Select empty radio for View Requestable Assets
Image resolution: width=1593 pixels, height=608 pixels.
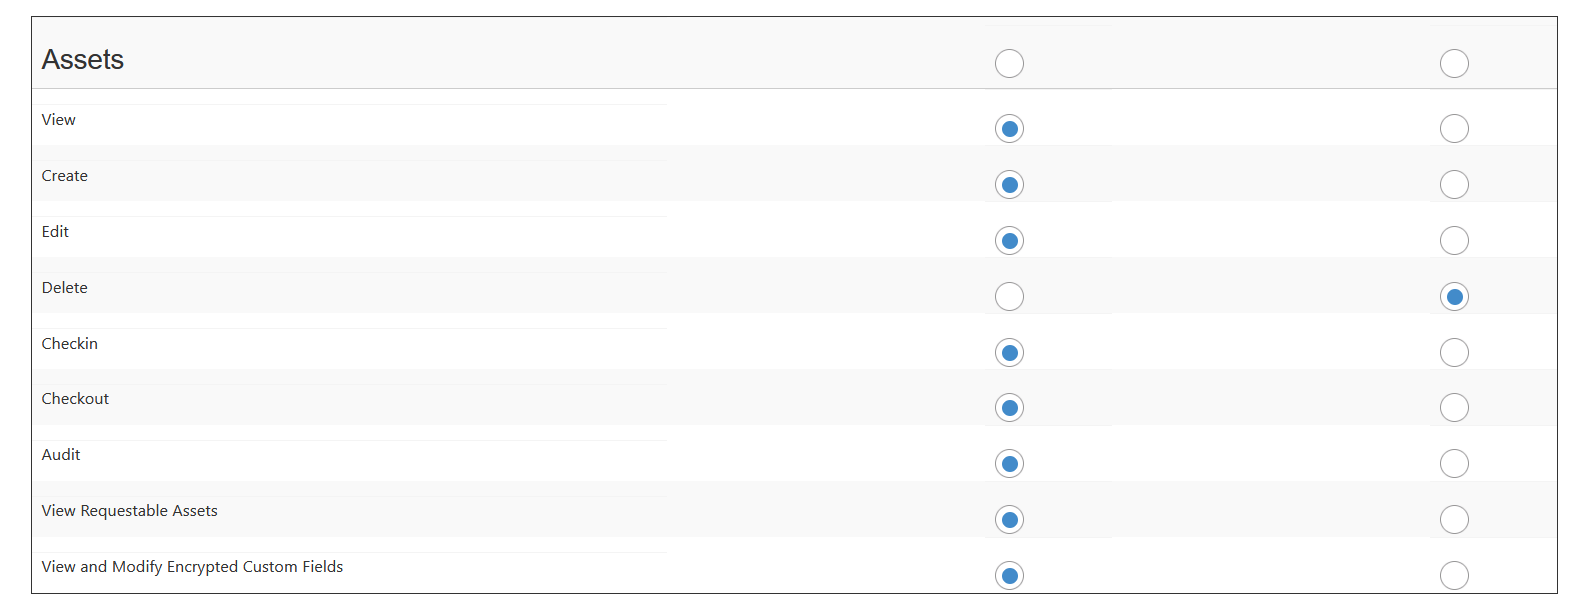click(1454, 520)
